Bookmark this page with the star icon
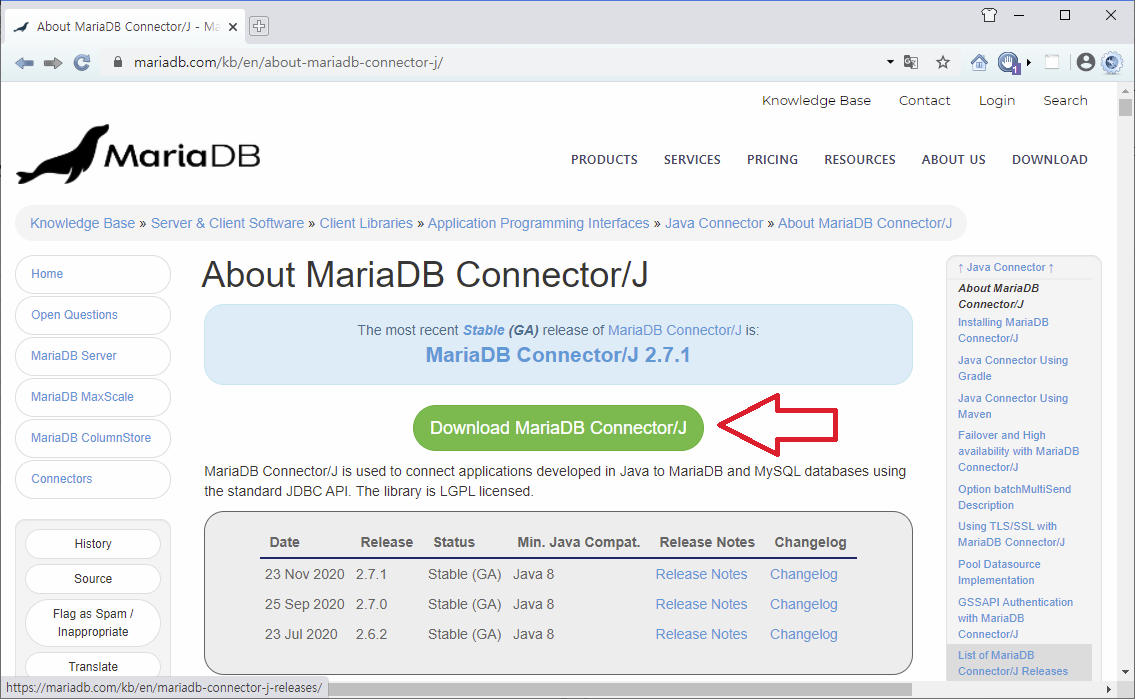This screenshot has height=699, width=1135. 942,62
